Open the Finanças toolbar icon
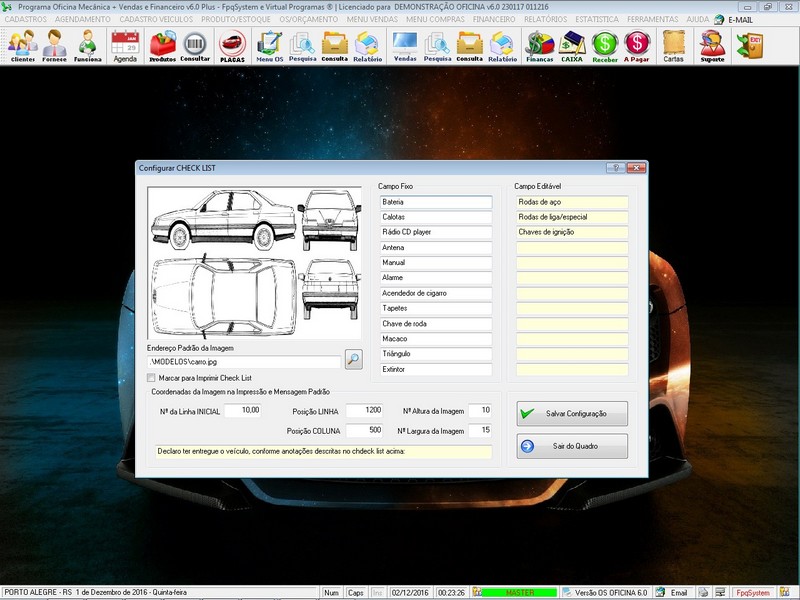Image resolution: width=800 pixels, height=600 pixels. click(540, 45)
